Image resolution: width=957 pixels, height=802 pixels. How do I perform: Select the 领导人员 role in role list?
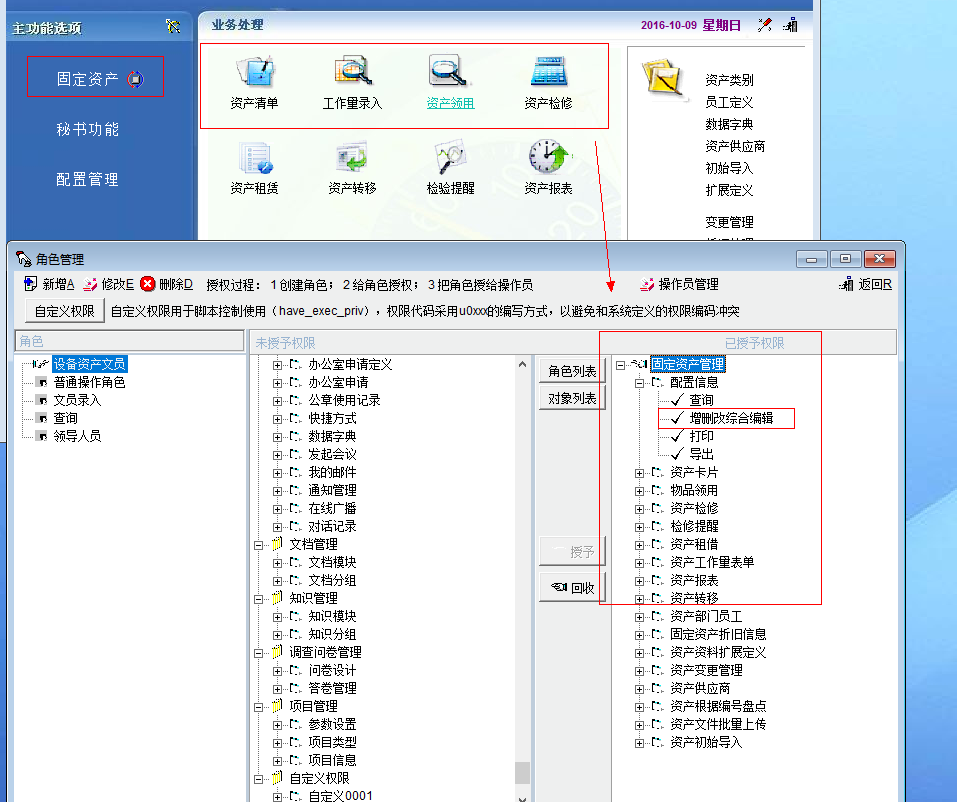point(77,436)
